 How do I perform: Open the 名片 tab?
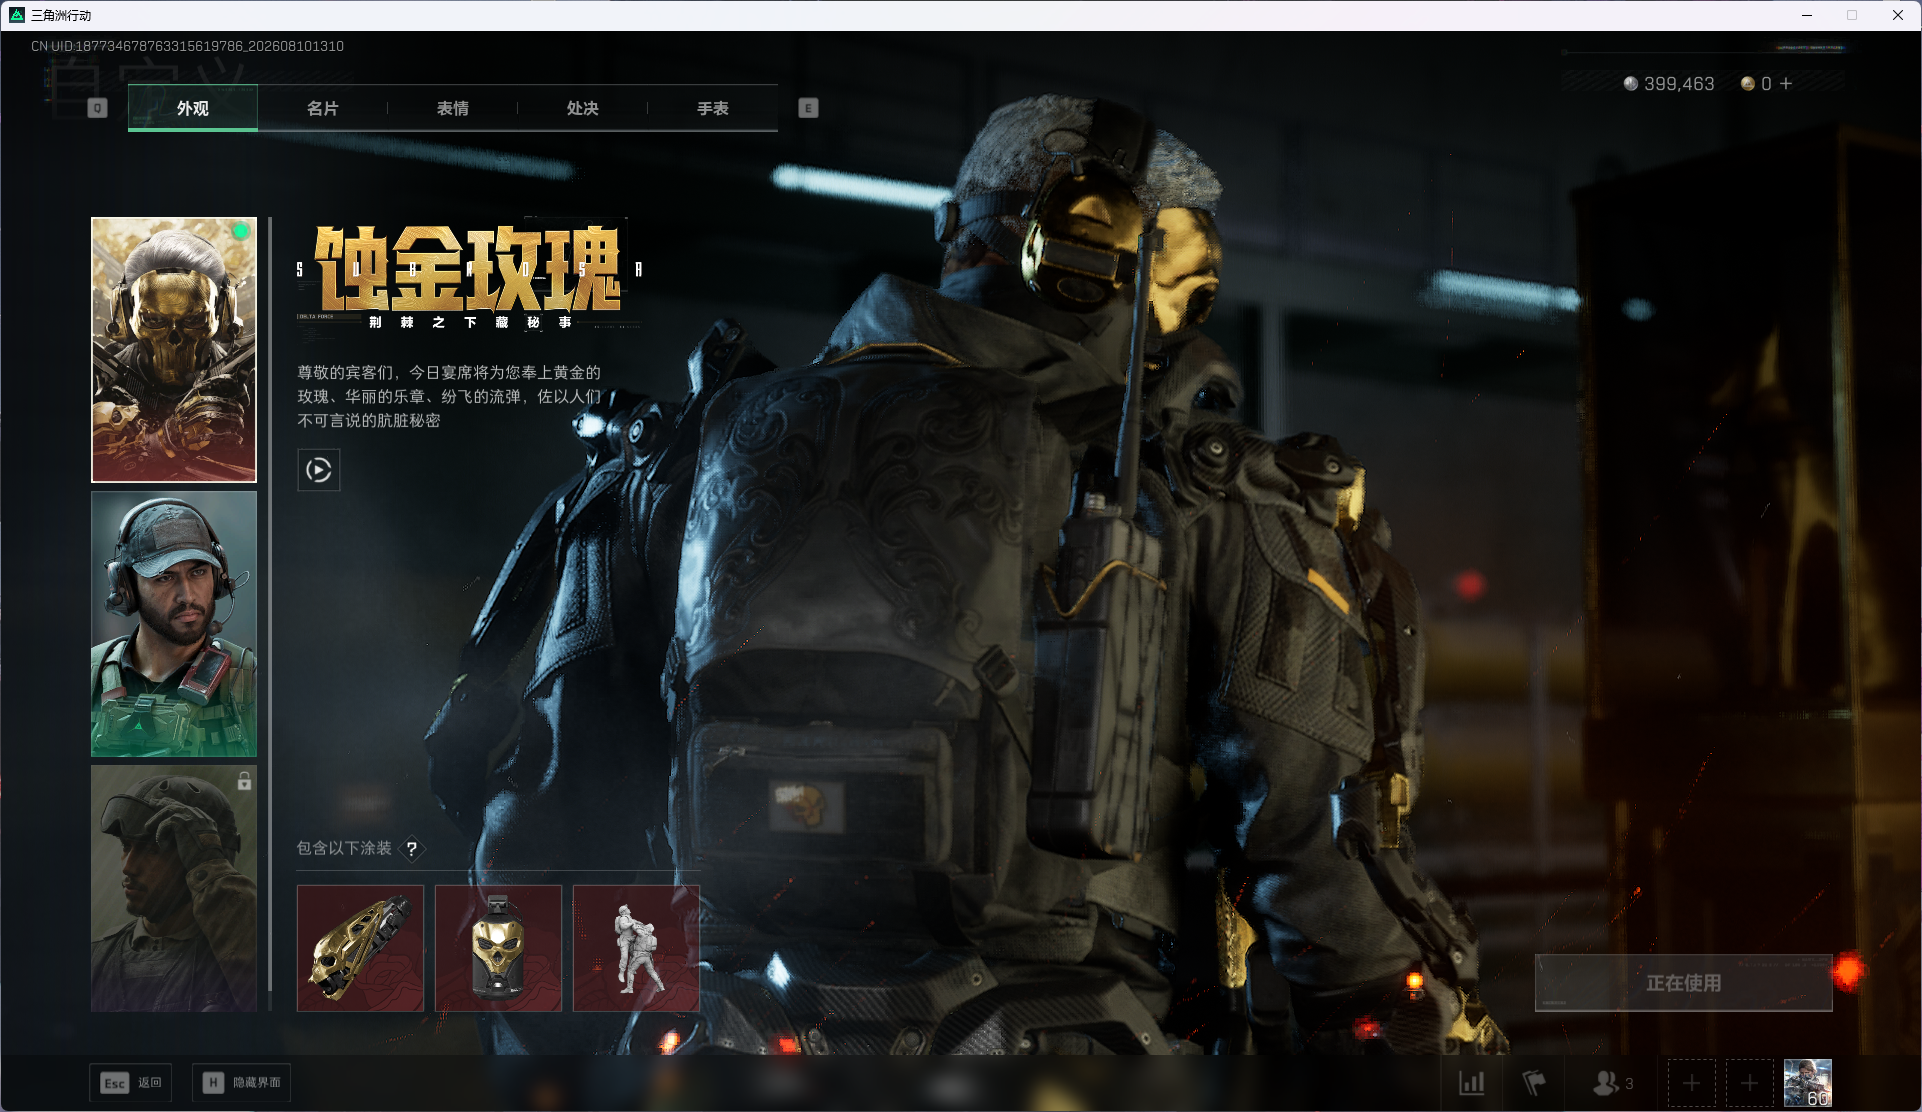pos(322,108)
